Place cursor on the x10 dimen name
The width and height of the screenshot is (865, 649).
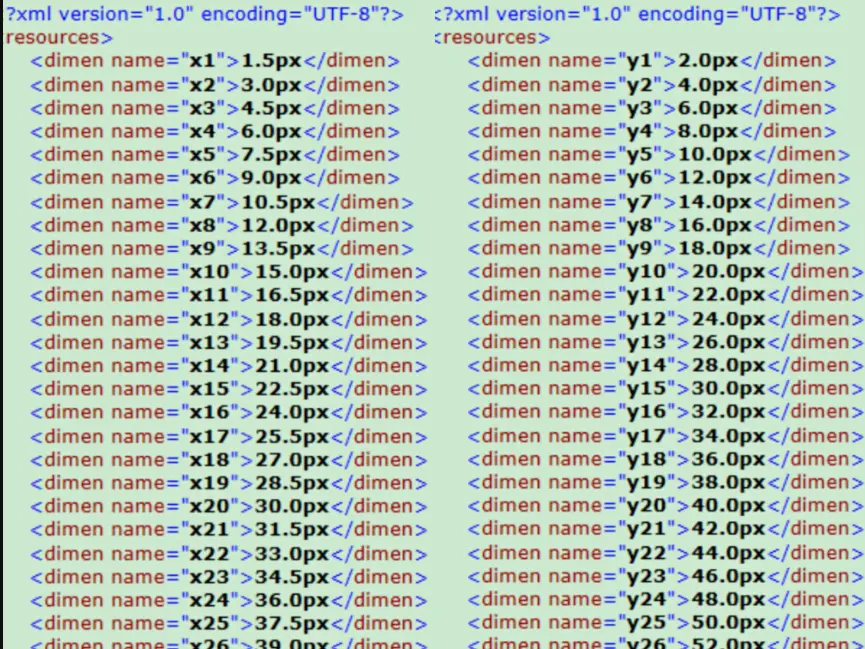[210, 272]
